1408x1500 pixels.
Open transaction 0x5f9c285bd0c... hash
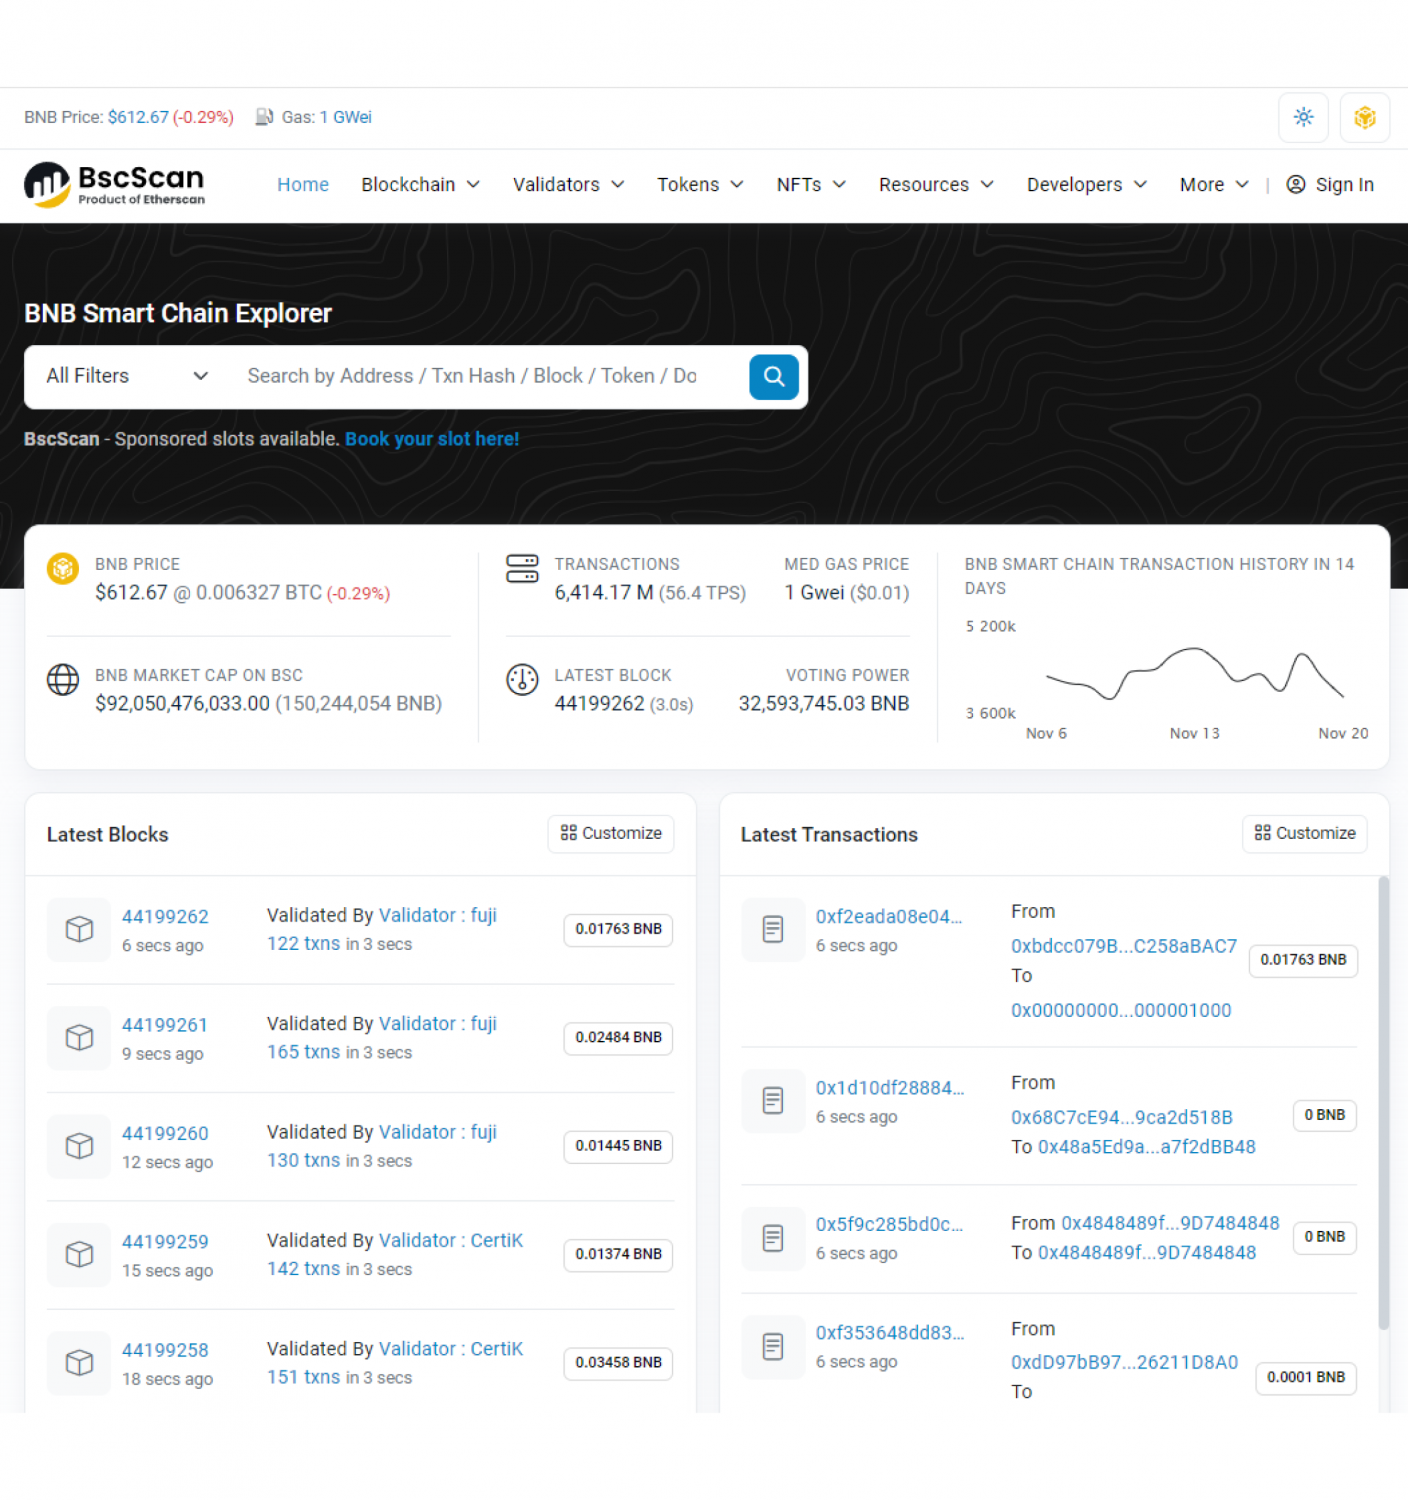[889, 1224]
